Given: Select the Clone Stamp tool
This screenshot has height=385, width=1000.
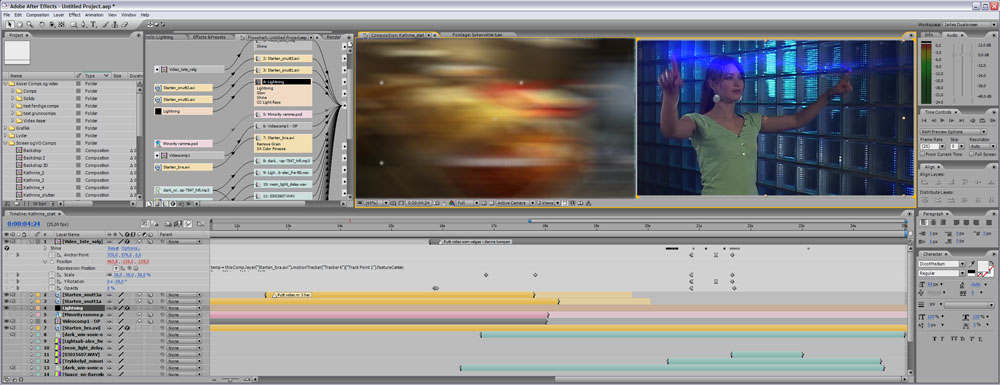Looking at the screenshot, I should tap(115, 24).
